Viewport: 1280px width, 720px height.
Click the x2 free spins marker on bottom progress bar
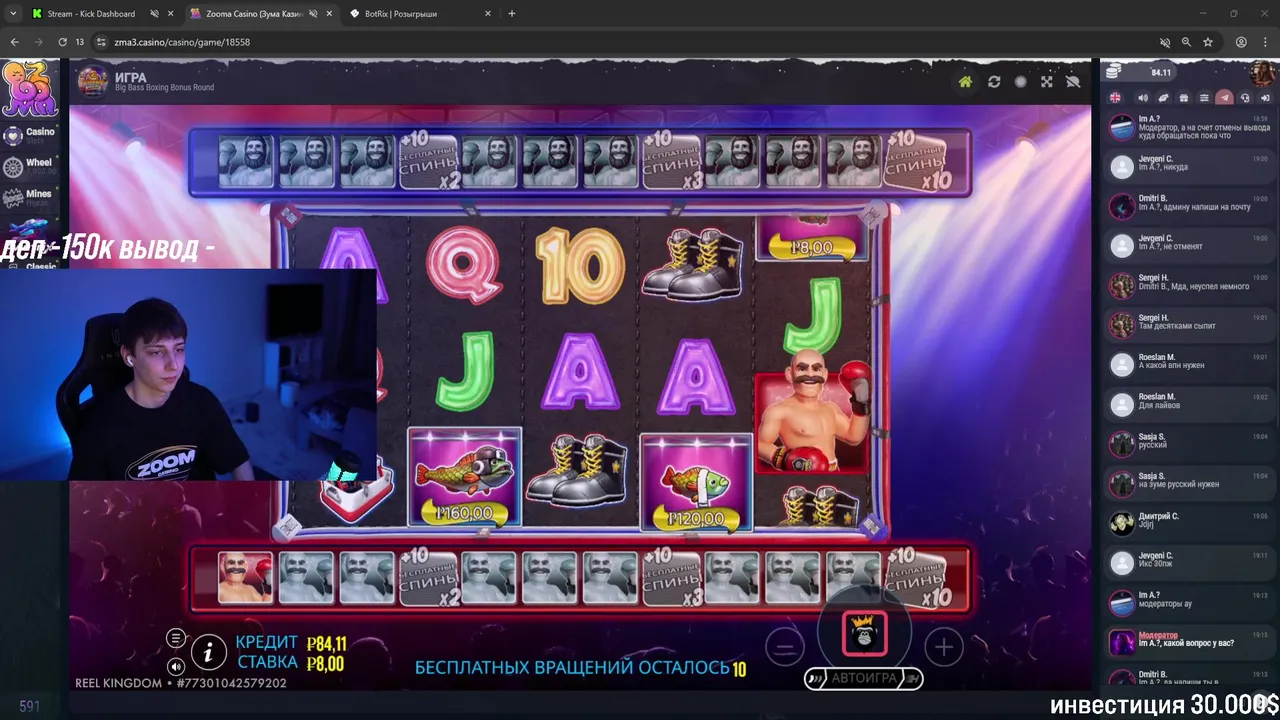430,579
